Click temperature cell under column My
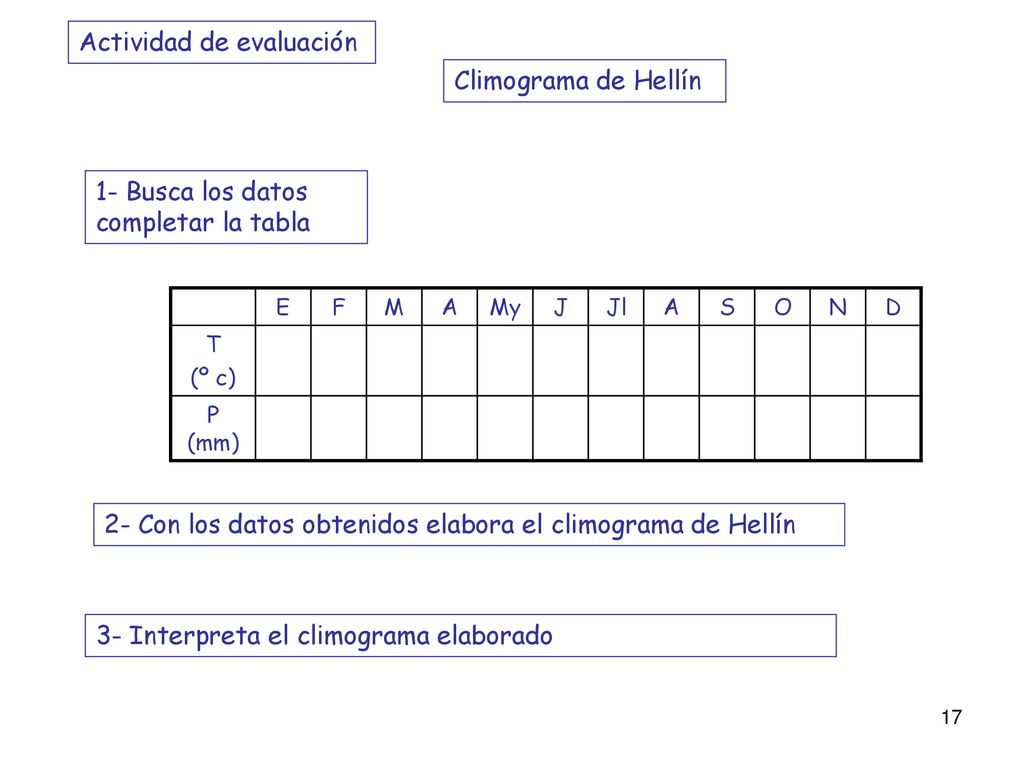This screenshot has height=768, width=1024. tap(505, 360)
